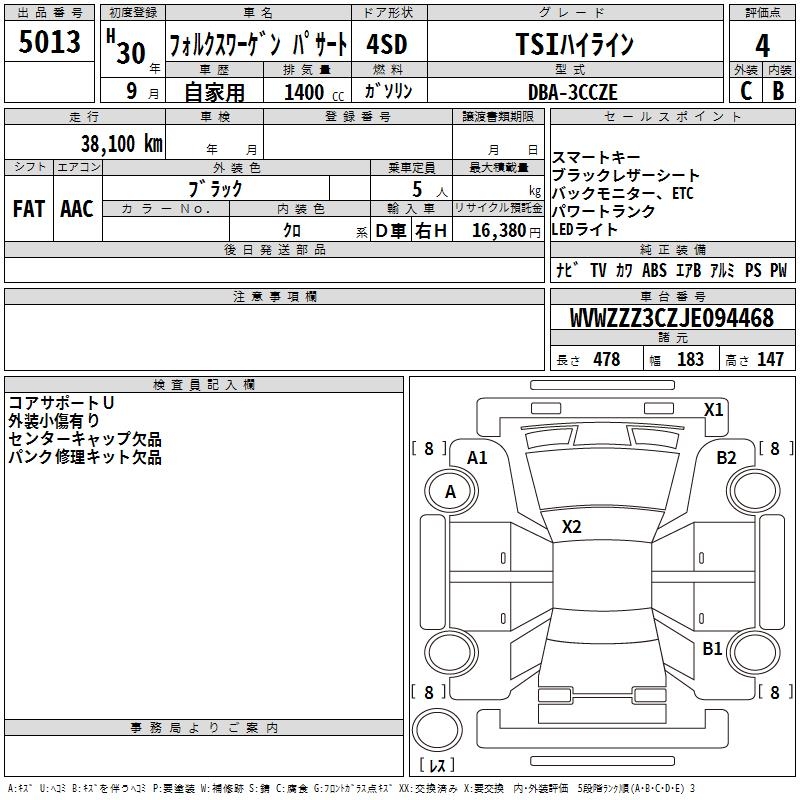The image size is (800, 800).
Task: Click shift type FAT
Action: click(x=29, y=209)
